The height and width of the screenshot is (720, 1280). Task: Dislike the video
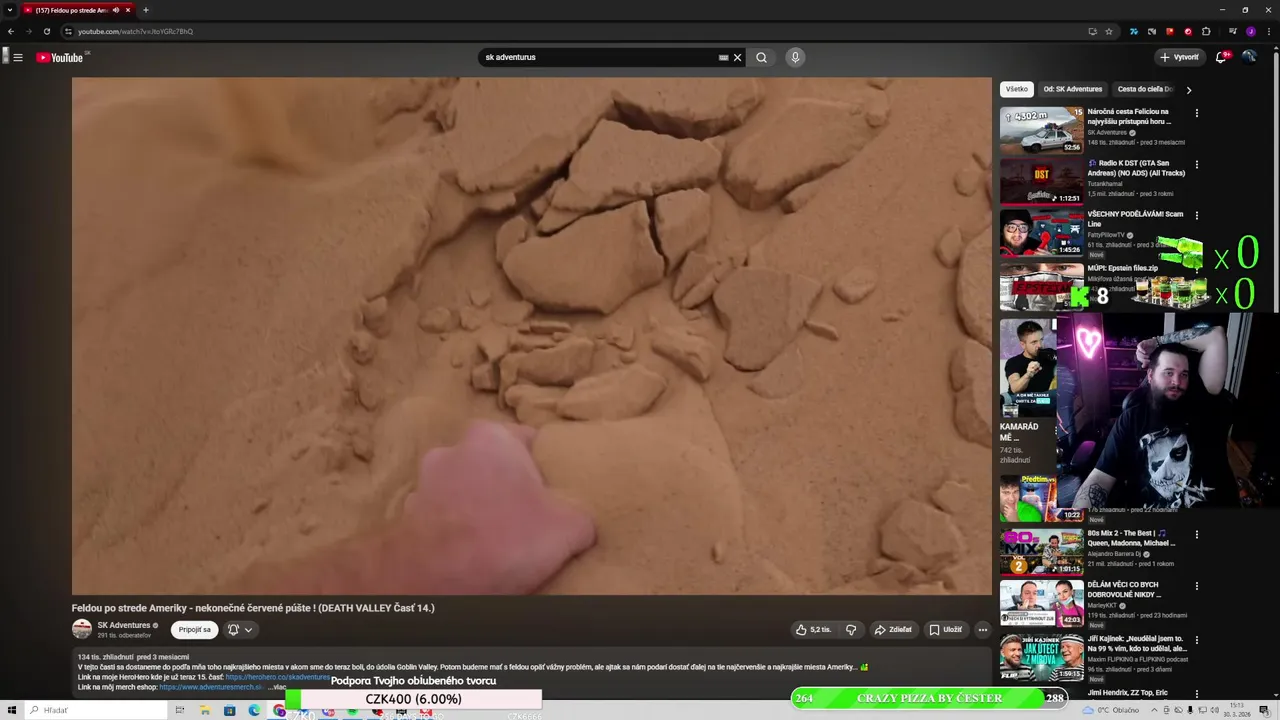(x=851, y=630)
